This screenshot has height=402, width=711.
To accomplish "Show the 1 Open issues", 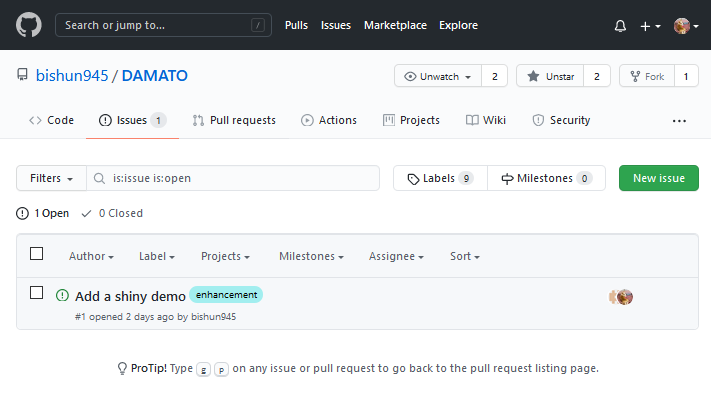I will pos(43,213).
